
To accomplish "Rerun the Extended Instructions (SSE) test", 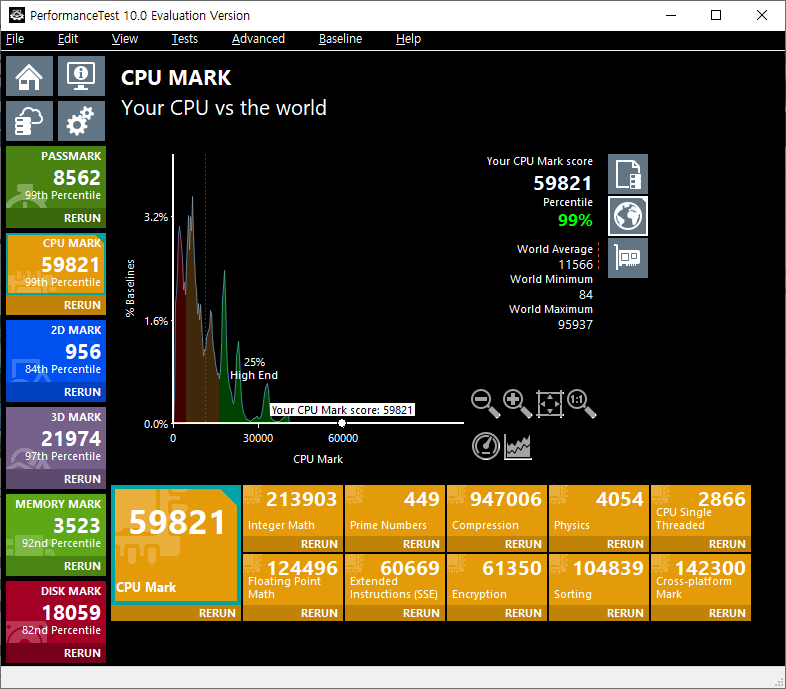I will click(421, 613).
